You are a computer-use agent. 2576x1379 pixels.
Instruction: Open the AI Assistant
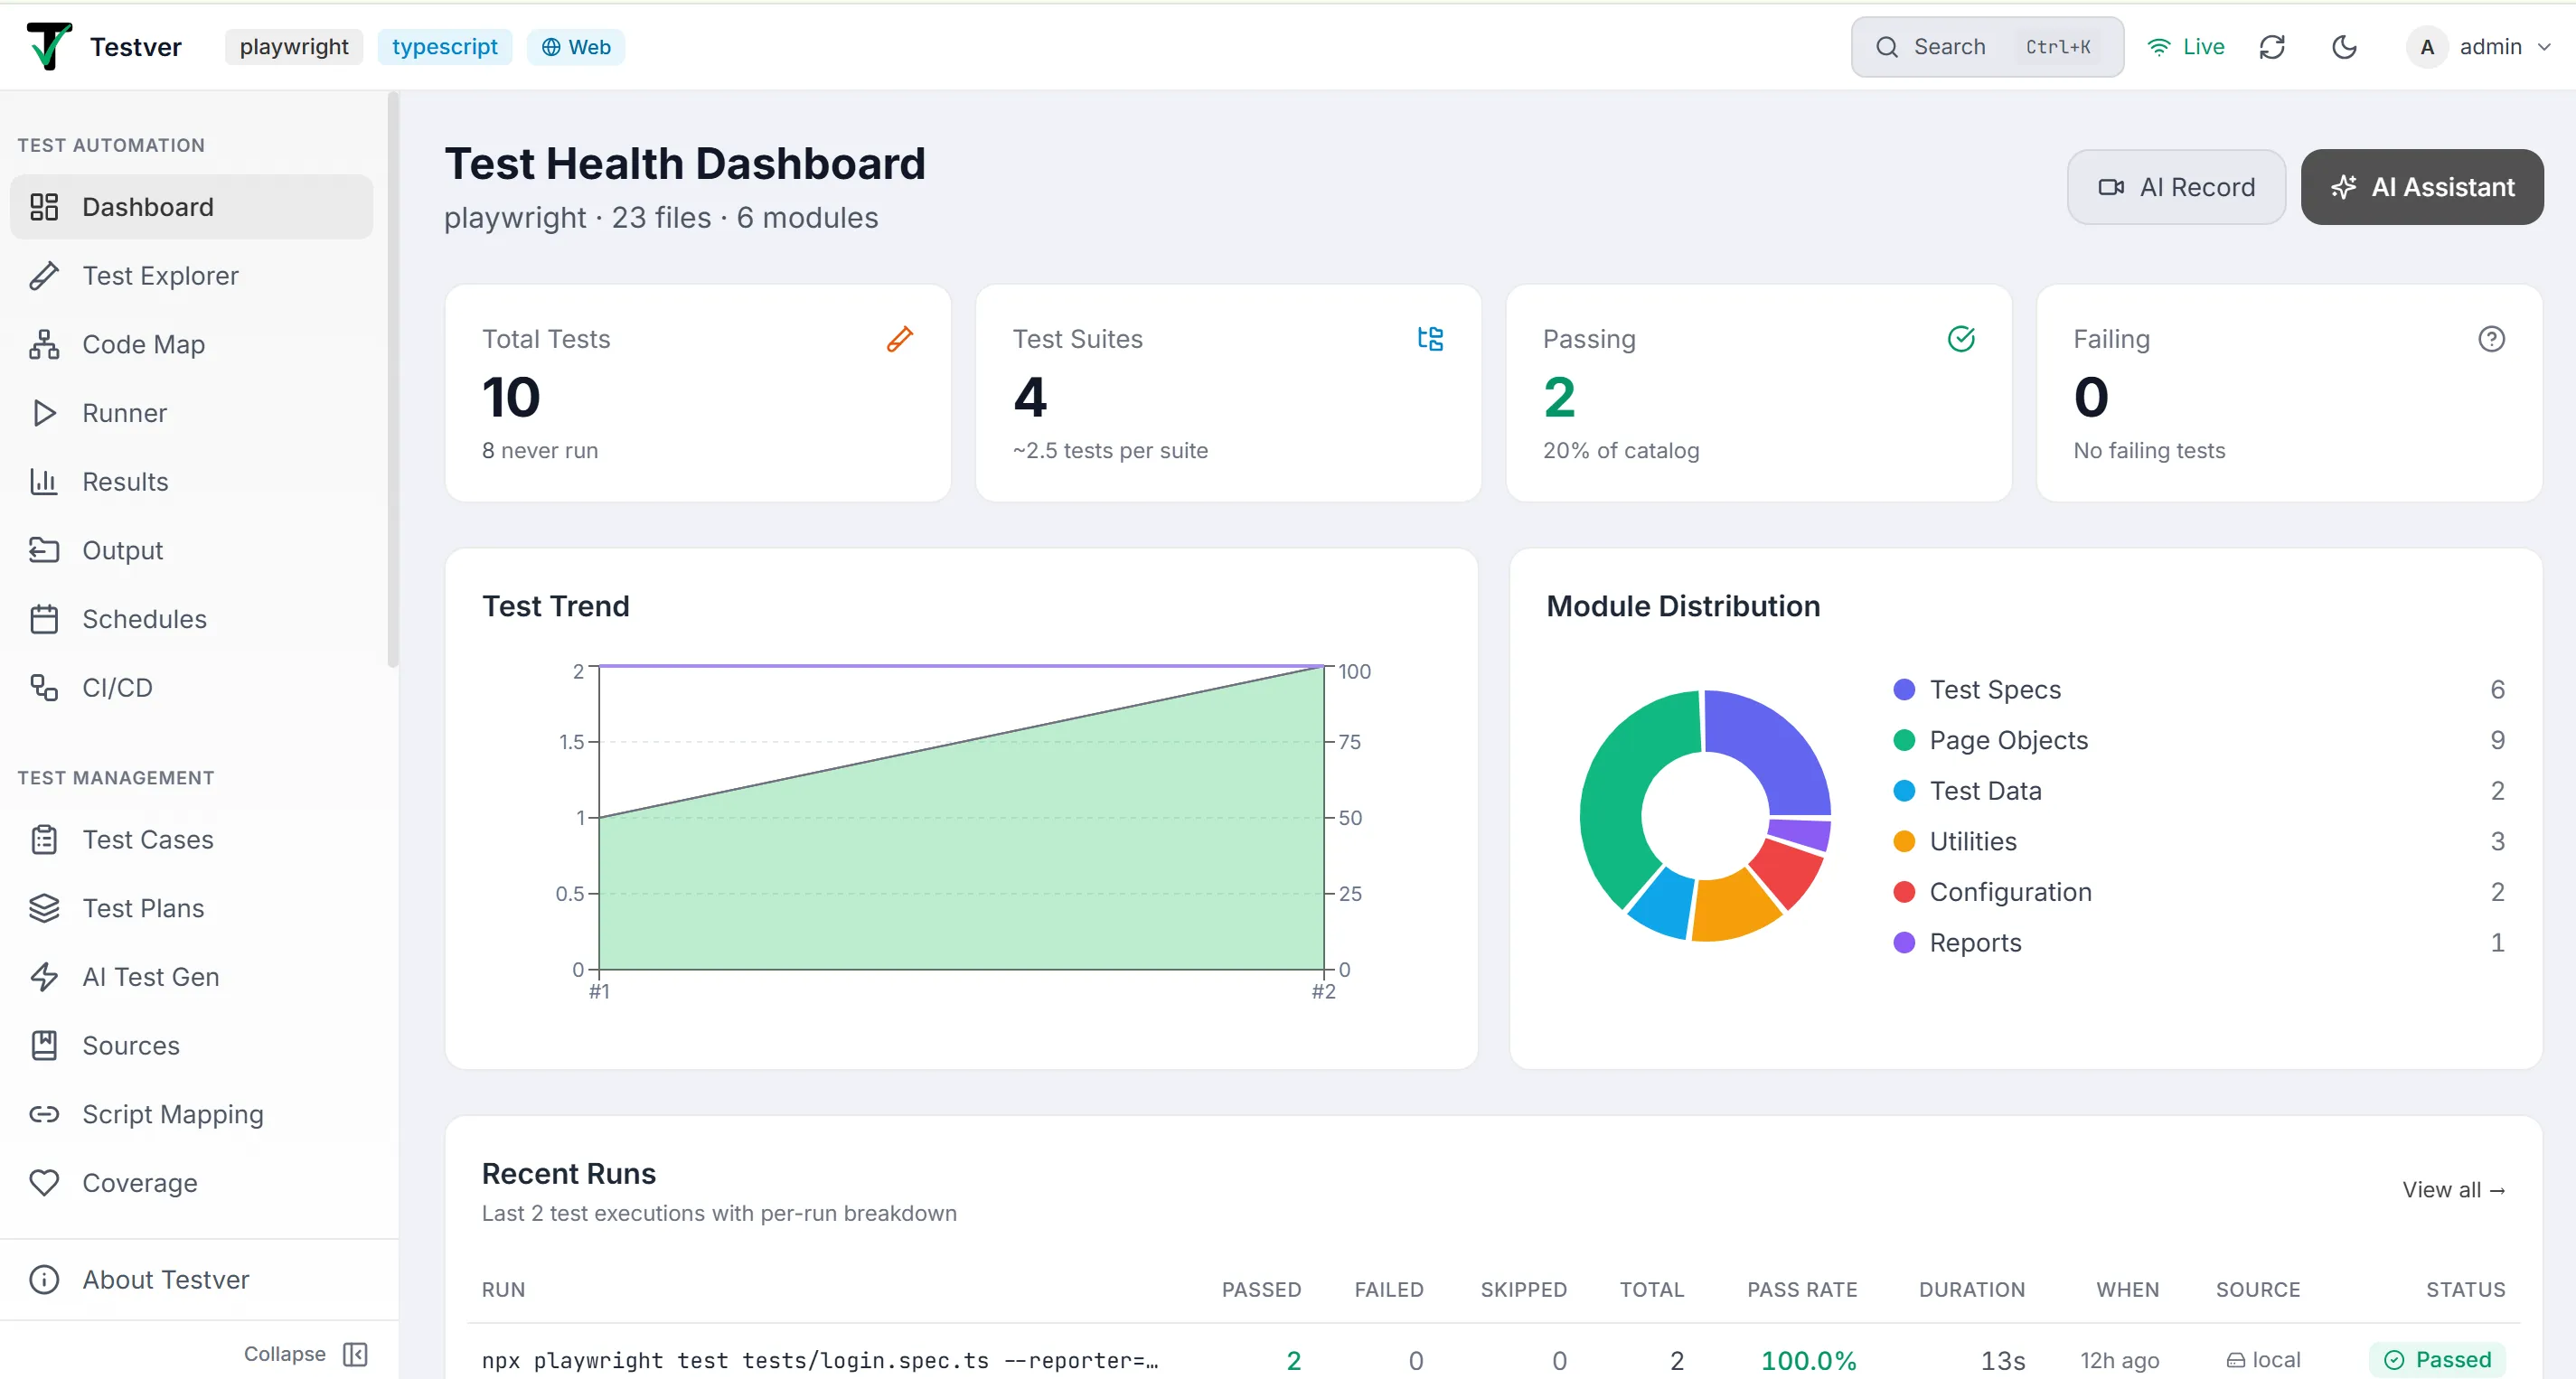click(x=2422, y=187)
